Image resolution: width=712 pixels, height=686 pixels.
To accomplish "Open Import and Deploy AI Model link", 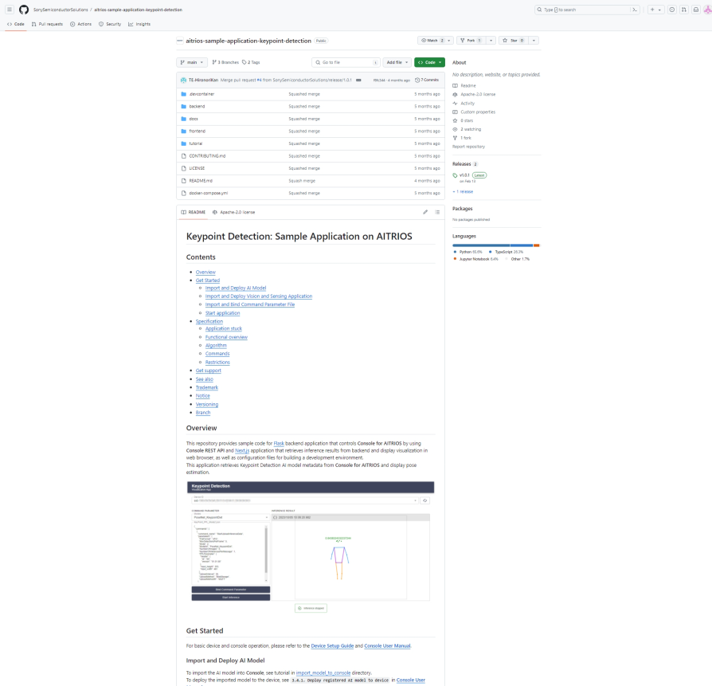I will [x=236, y=288].
